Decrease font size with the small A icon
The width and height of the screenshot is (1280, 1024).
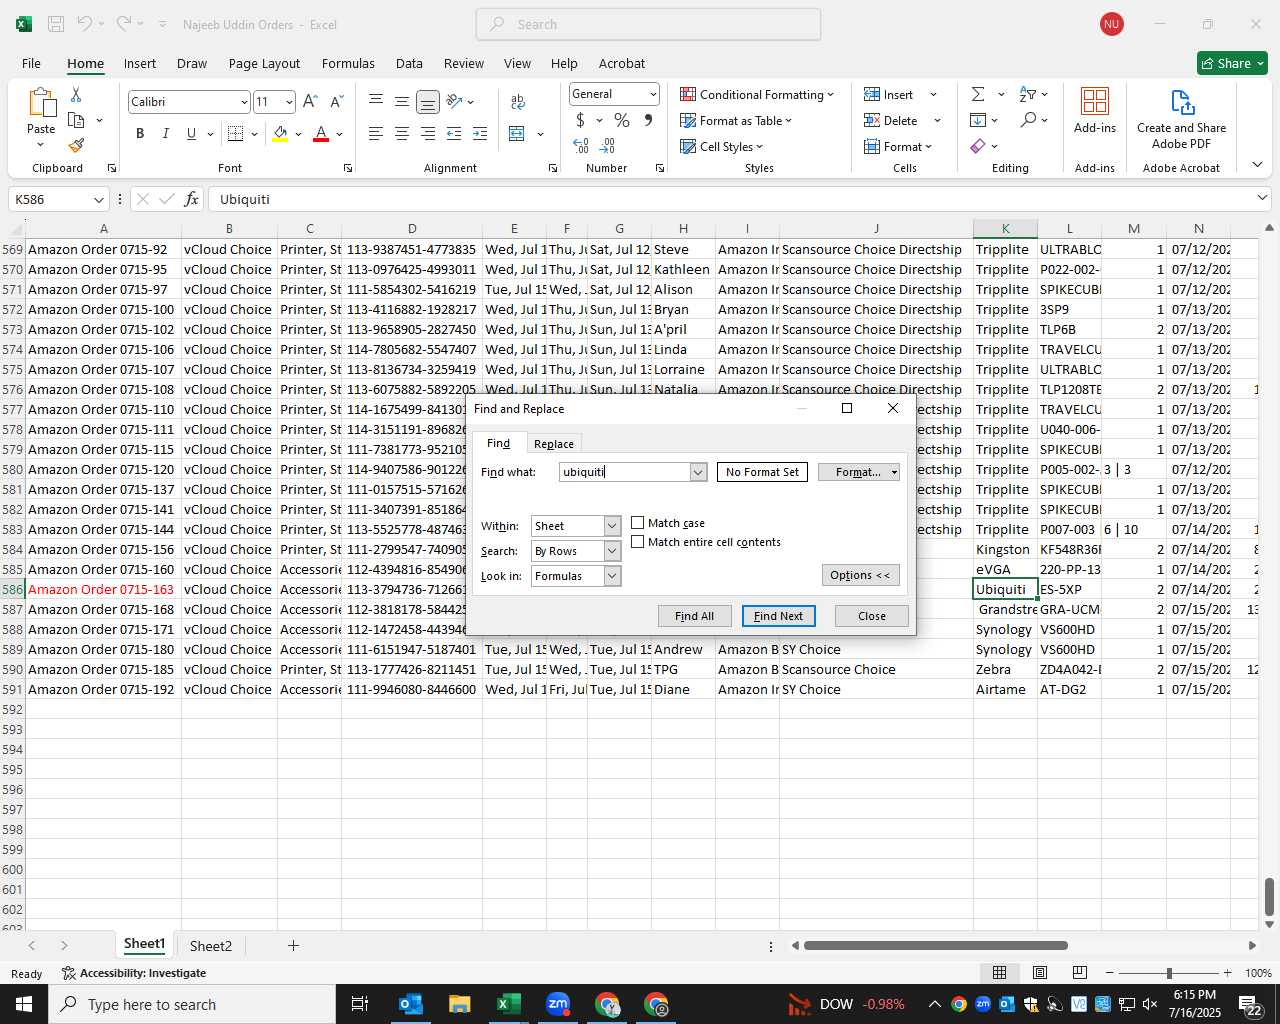coord(336,101)
